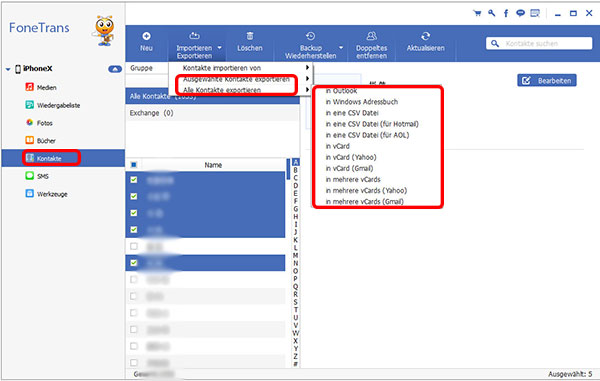Click the Kontakte suchen search field
This screenshot has width=600, height=381.
click(539, 44)
